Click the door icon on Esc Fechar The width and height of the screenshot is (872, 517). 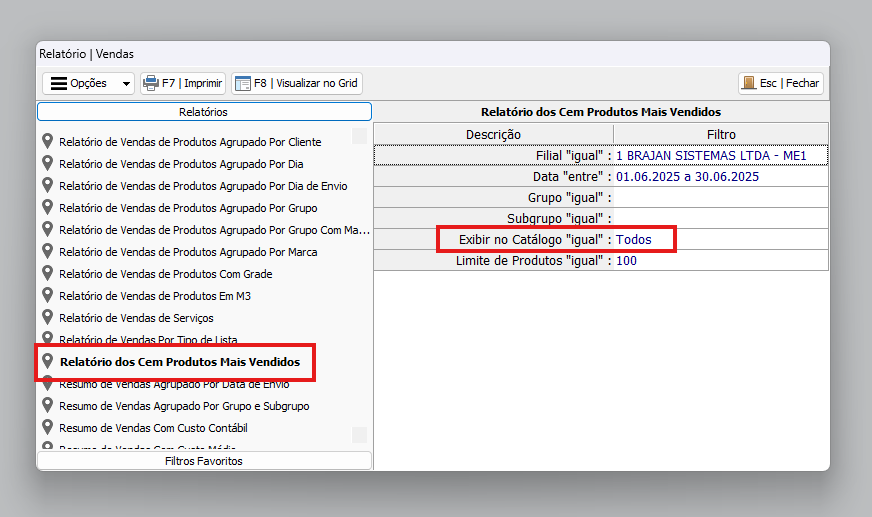(x=748, y=84)
